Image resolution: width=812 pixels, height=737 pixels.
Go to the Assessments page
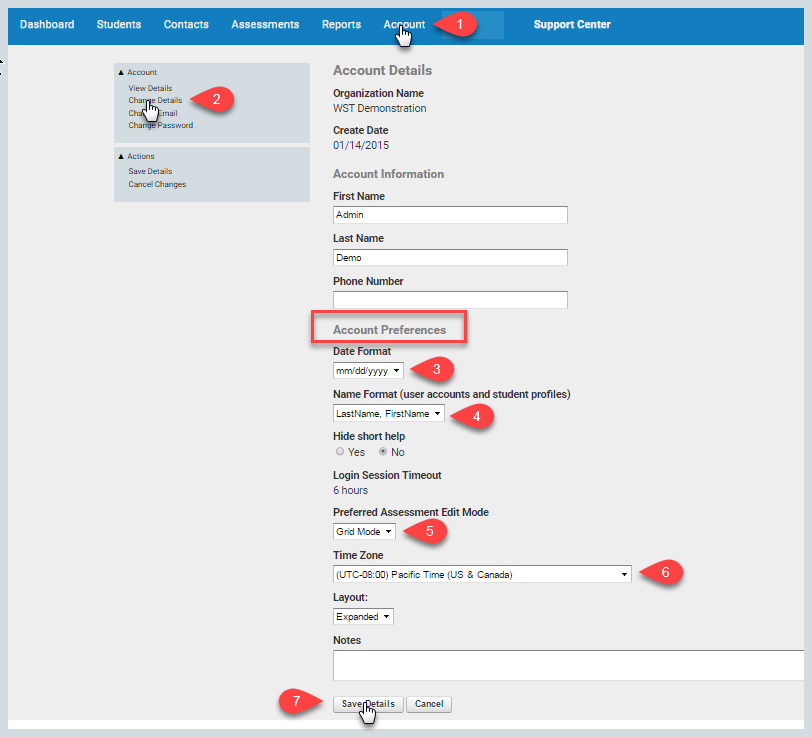pyautogui.click(x=265, y=24)
